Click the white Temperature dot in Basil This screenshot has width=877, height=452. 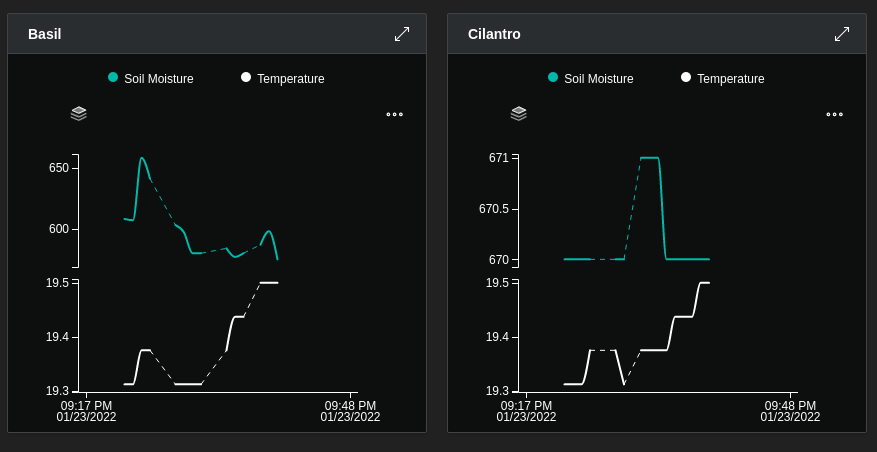[x=246, y=77]
